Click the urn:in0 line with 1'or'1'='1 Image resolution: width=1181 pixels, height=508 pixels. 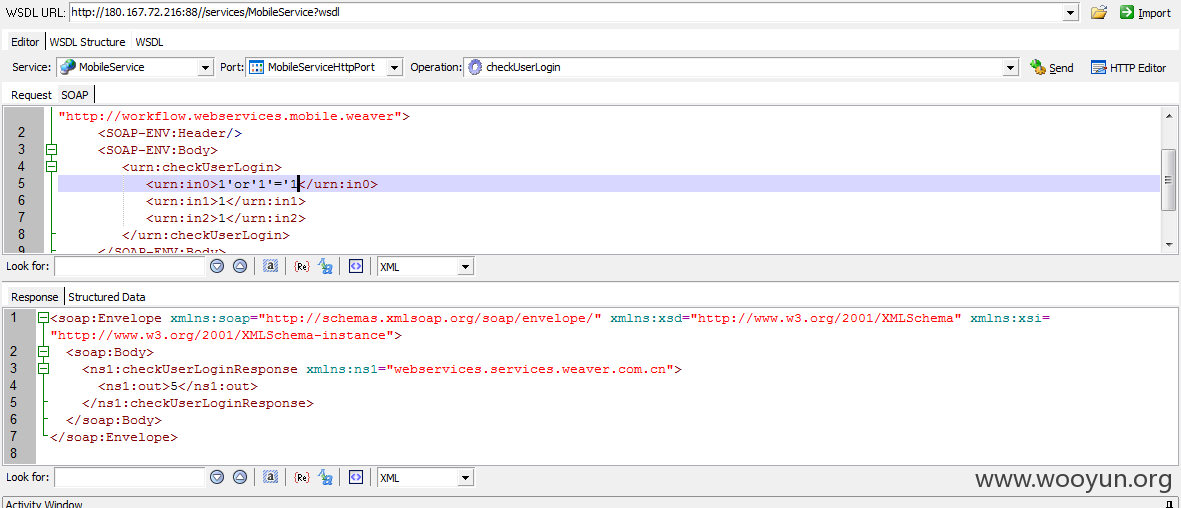(x=609, y=184)
